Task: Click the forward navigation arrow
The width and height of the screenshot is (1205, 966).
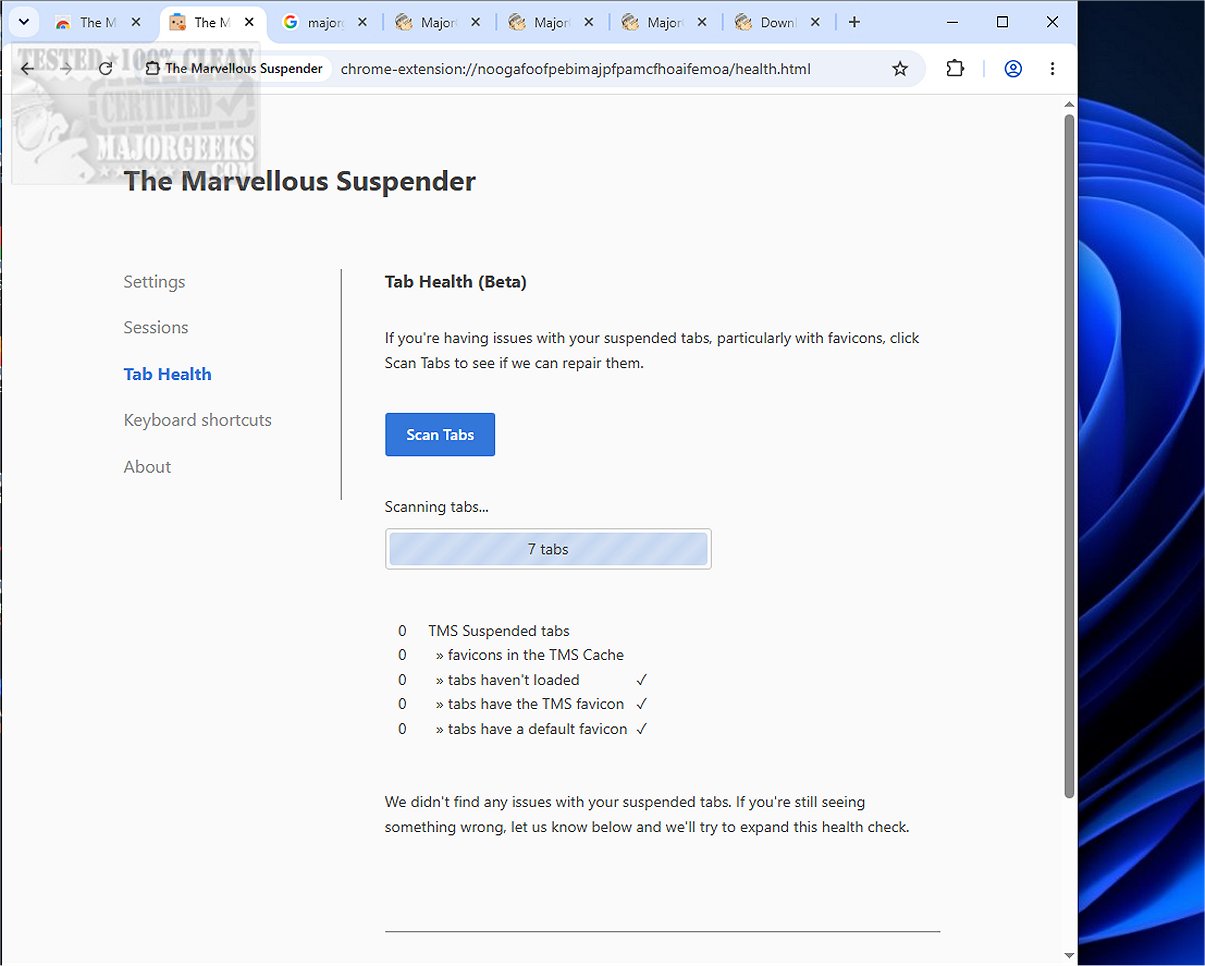Action: 66,69
